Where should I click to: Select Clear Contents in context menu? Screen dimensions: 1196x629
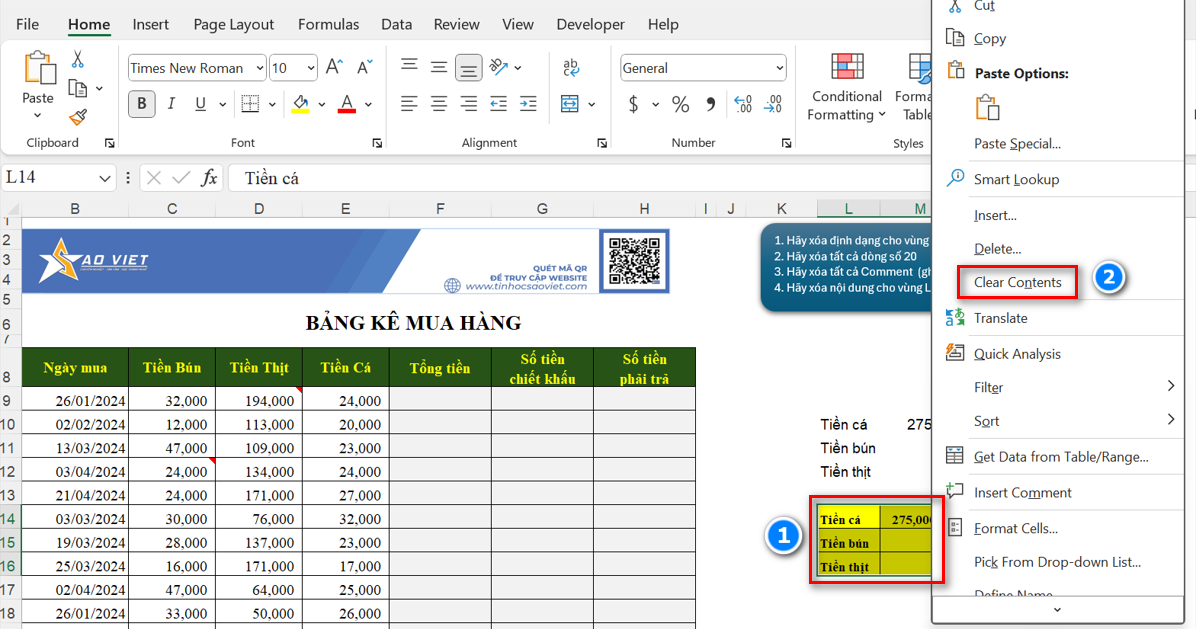tap(1017, 282)
